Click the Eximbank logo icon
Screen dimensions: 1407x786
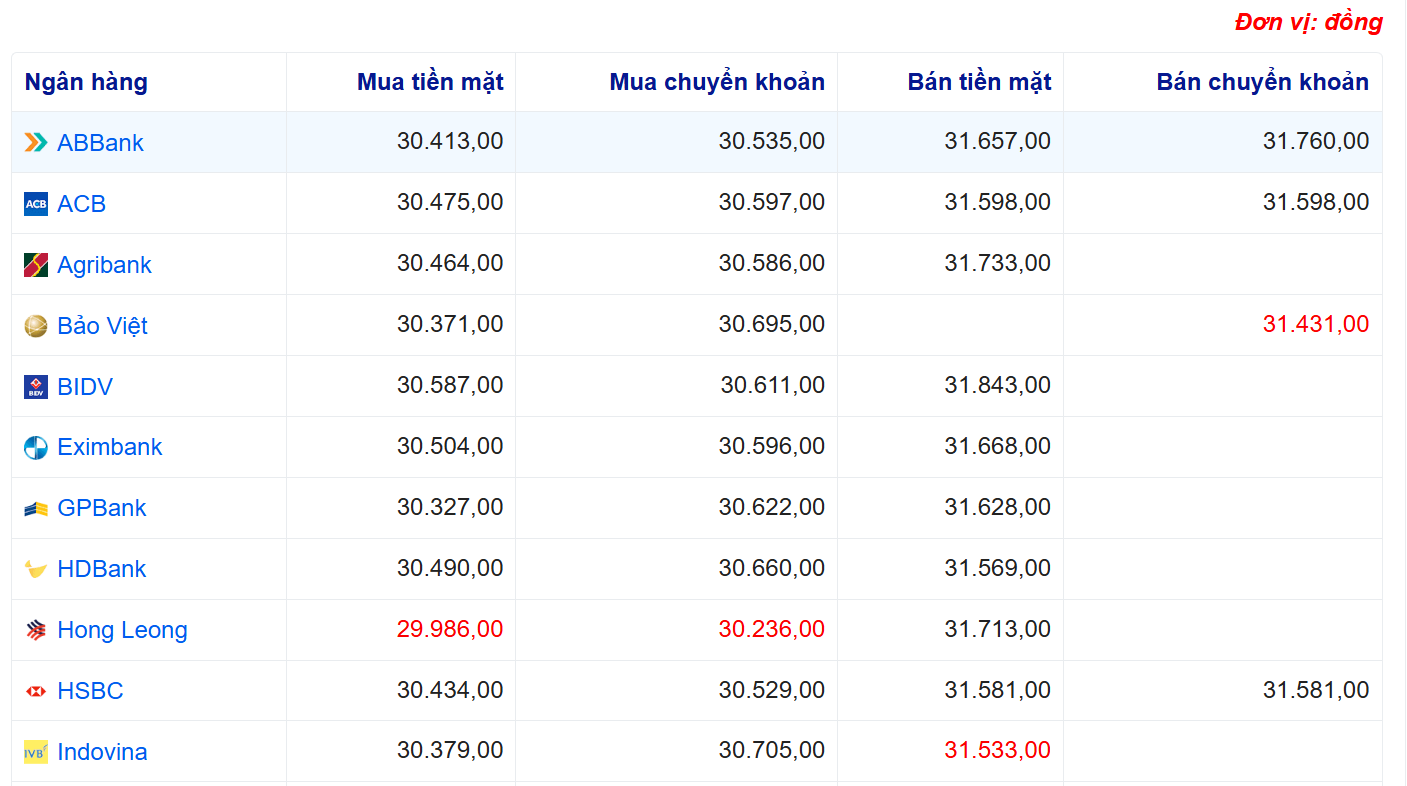(x=36, y=448)
